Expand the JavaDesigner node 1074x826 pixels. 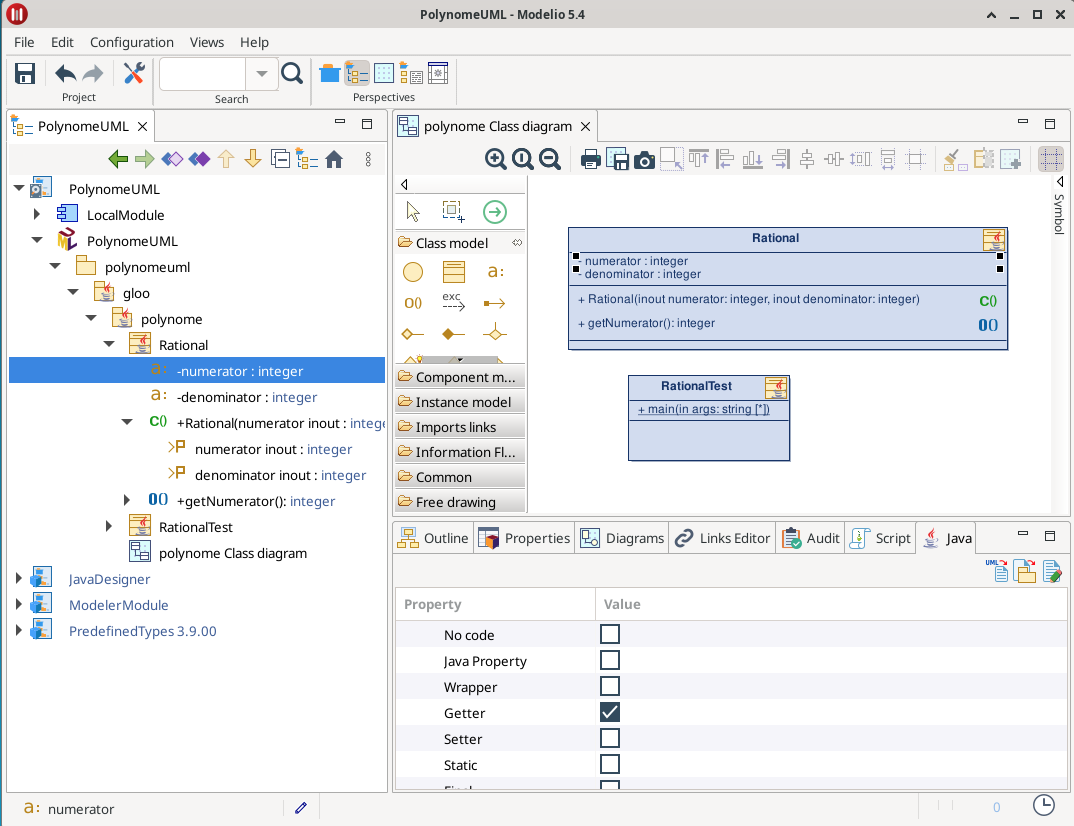[x=18, y=579]
